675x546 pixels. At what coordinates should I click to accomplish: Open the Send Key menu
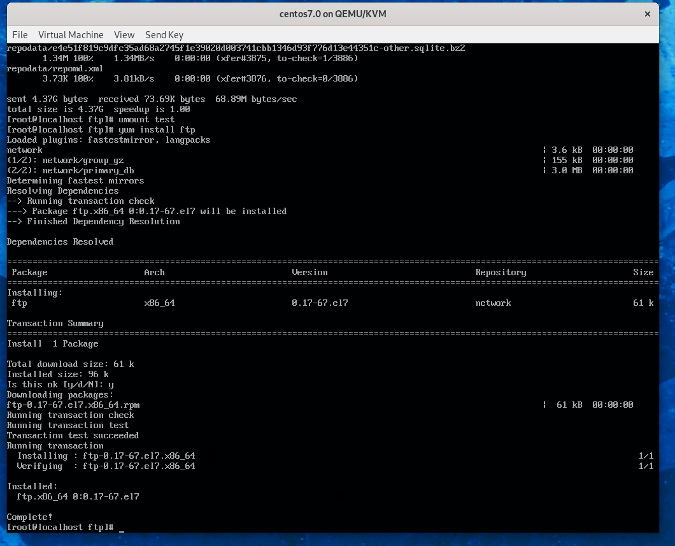click(x=164, y=34)
